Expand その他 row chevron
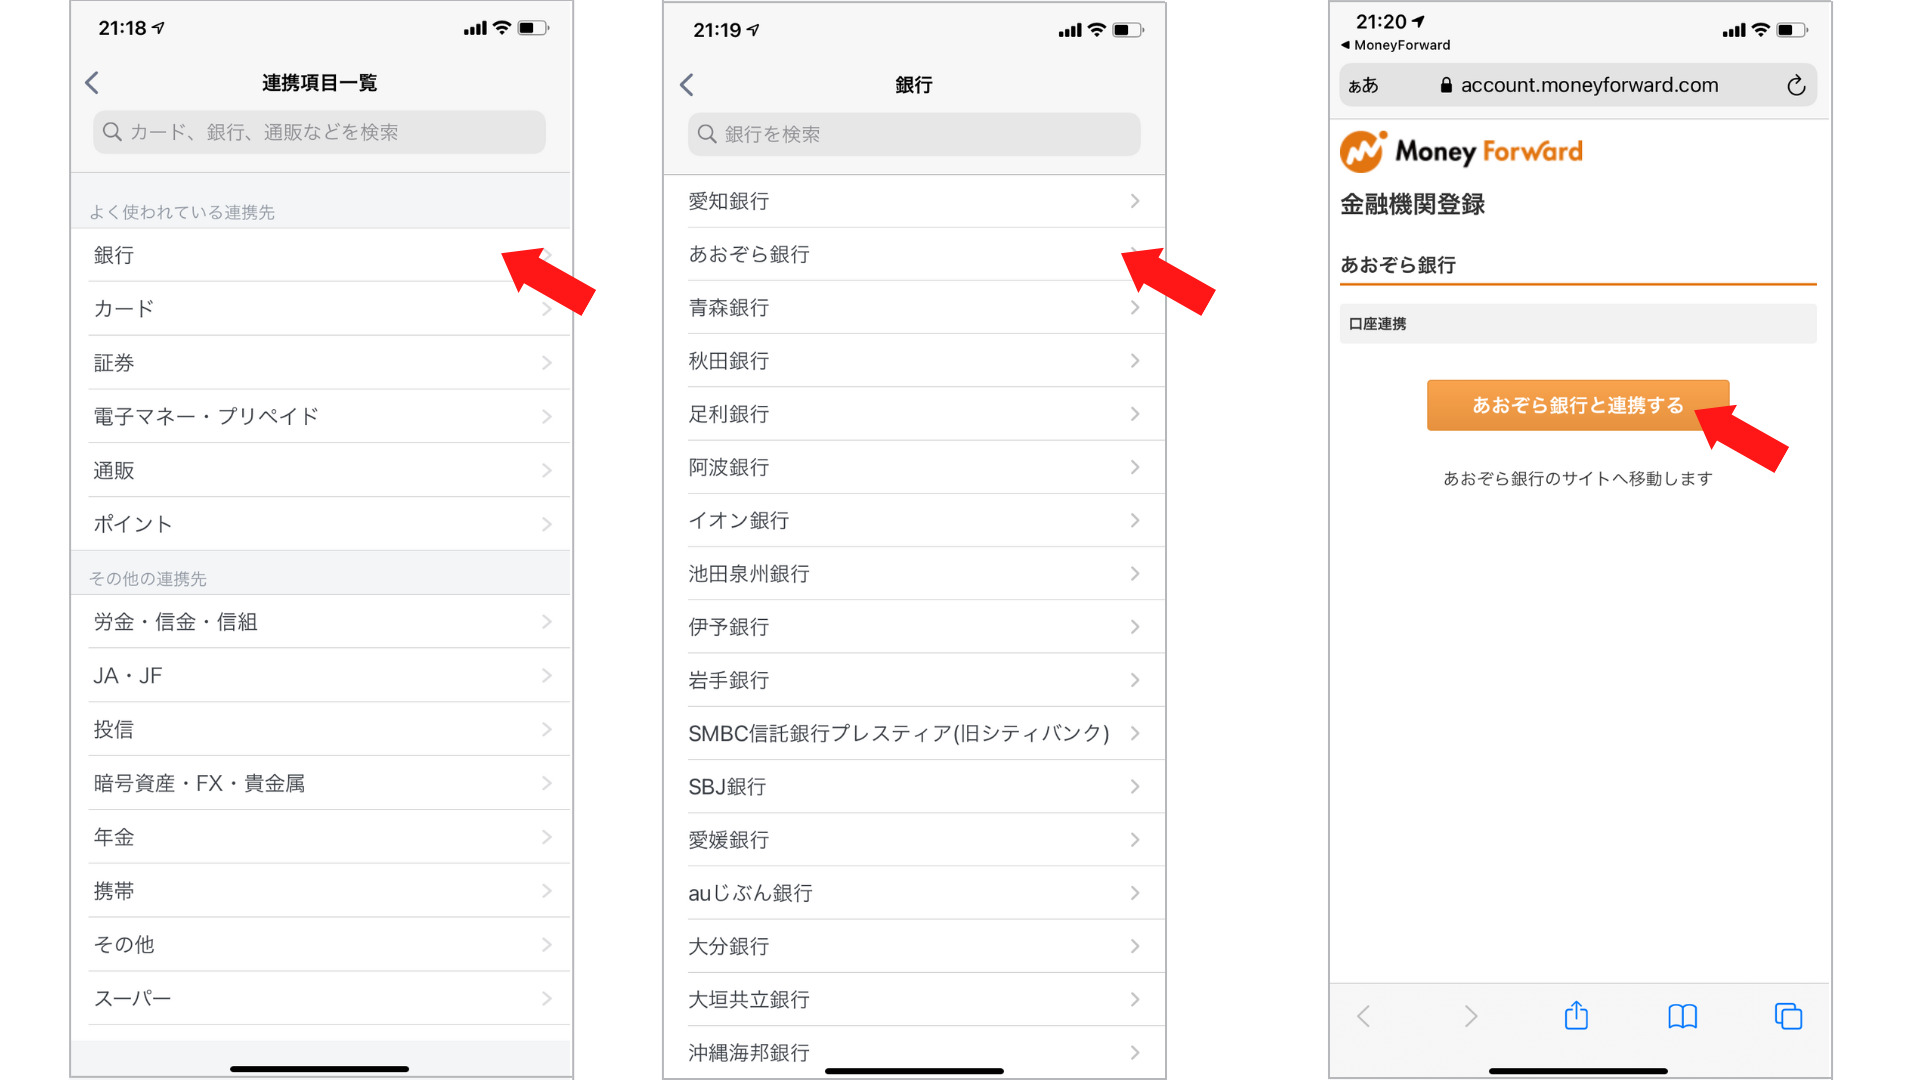1920x1080 pixels. pos(547,945)
